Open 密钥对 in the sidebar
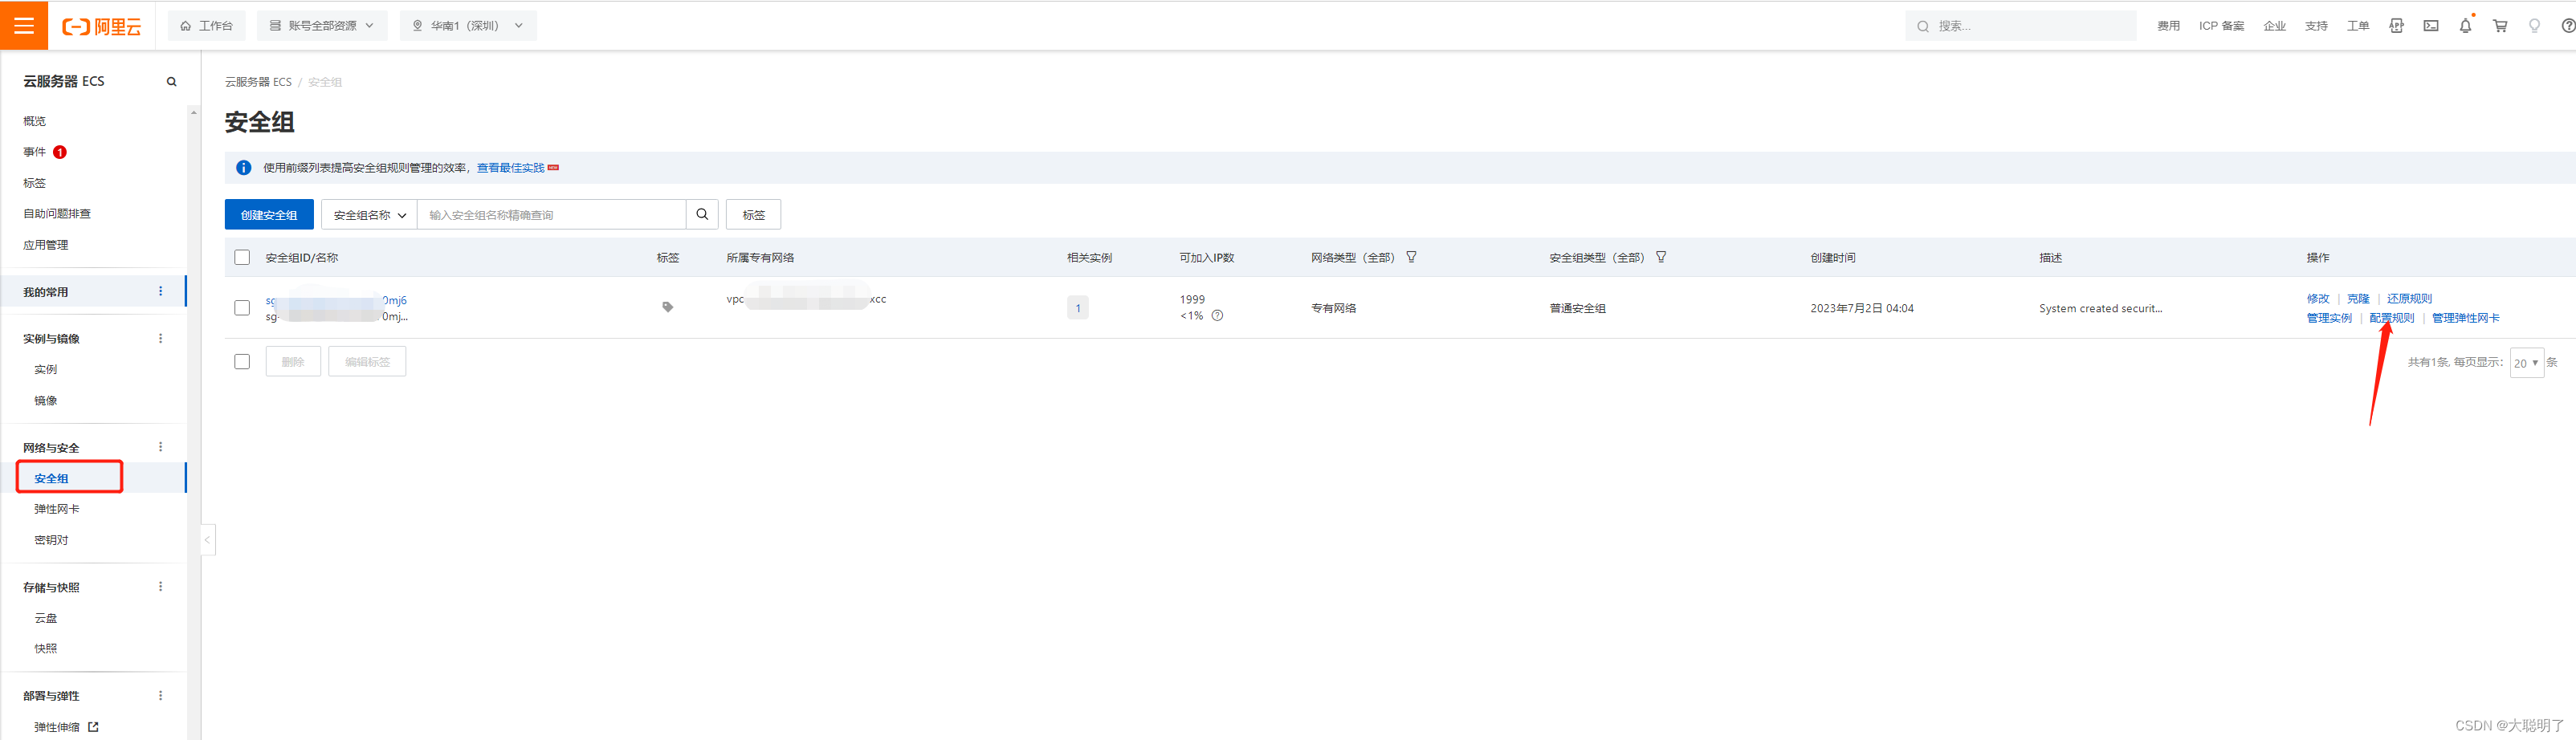The height and width of the screenshot is (740, 2576). click(52, 539)
